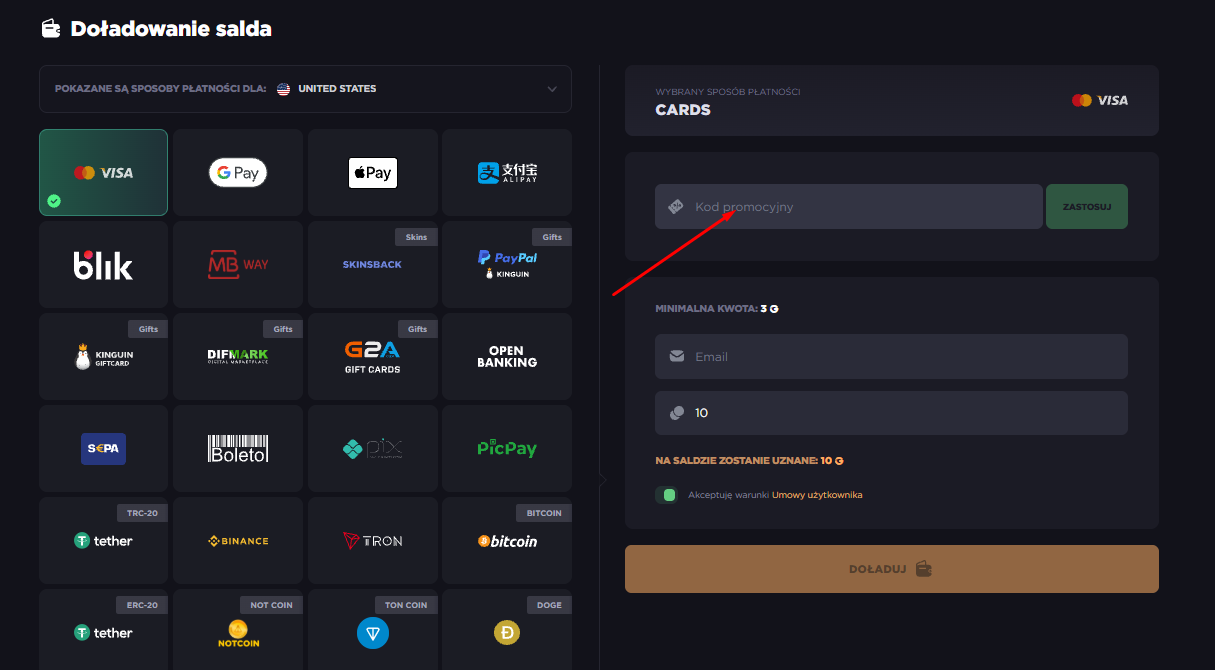Viewport: 1215px width, 670px height.
Task: Focus the Kod promocyjny input field
Action: (x=849, y=206)
